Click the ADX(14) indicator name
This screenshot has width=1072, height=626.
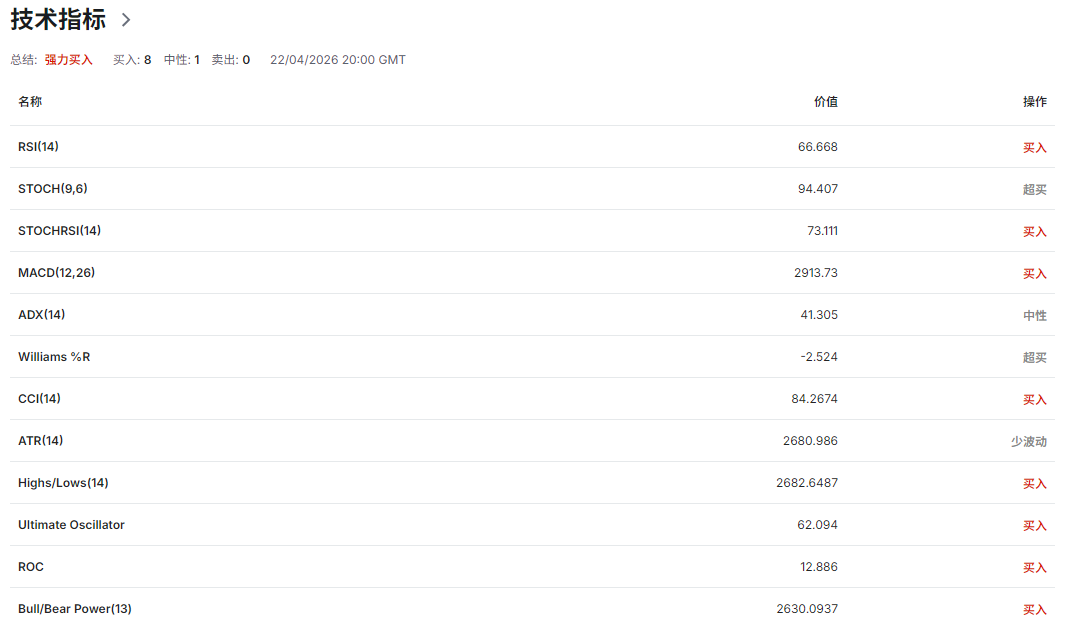(x=41, y=315)
